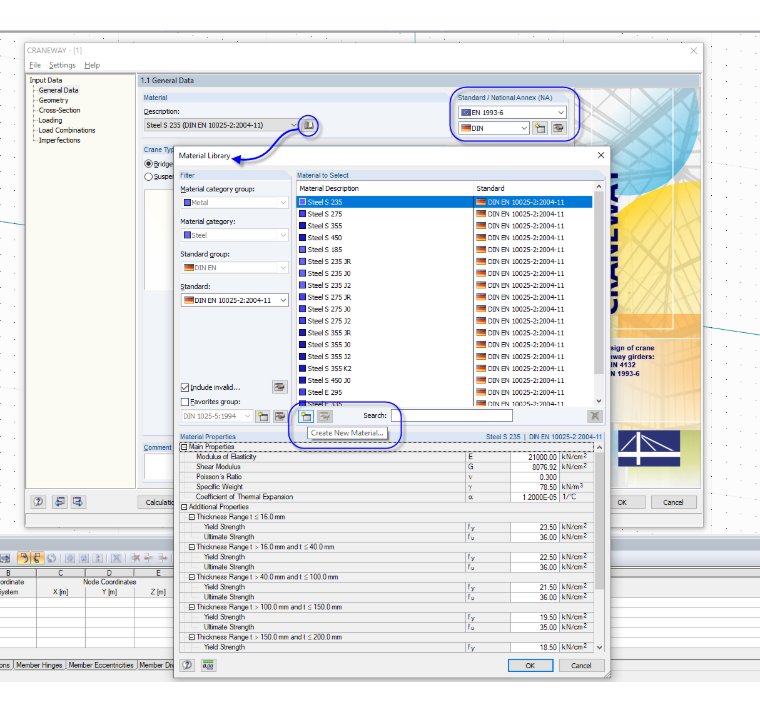Click the Steel S 355 J2 color swatch

302,356
